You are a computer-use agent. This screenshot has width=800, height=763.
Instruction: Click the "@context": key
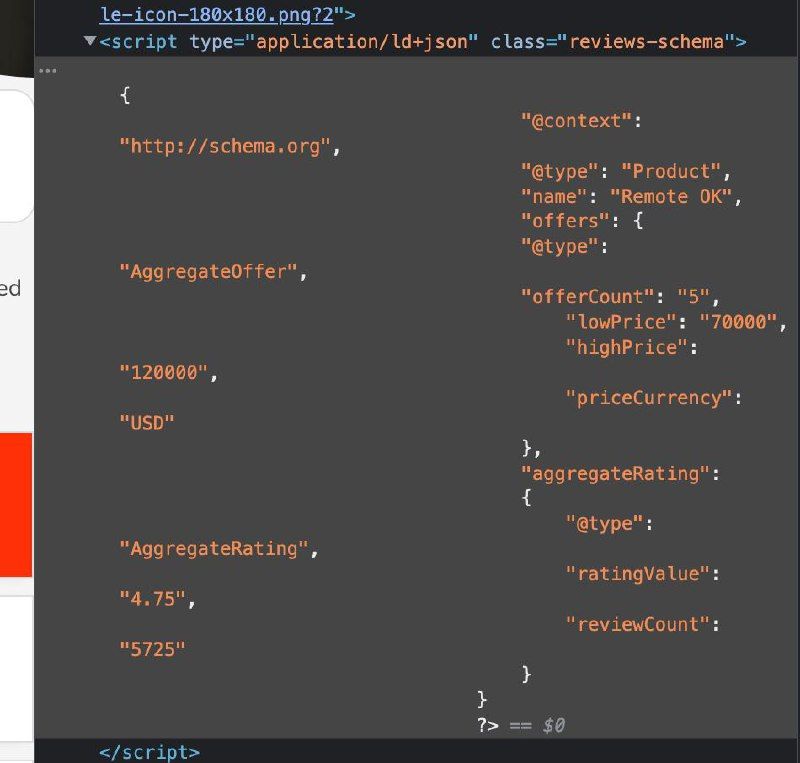point(581,121)
